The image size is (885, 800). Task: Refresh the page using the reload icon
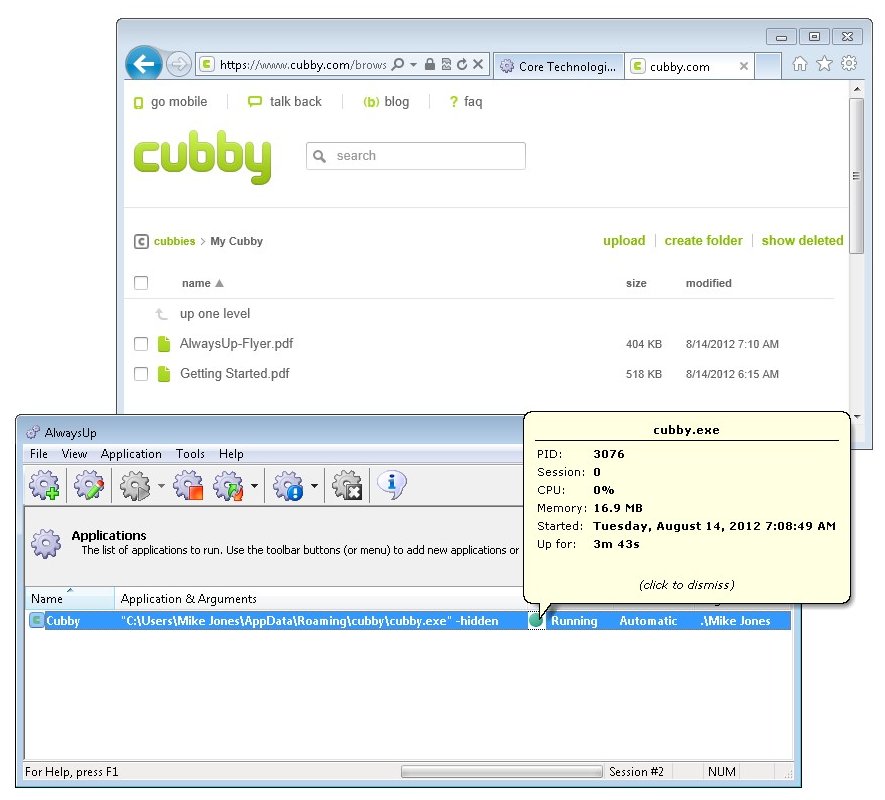[x=462, y=64]
